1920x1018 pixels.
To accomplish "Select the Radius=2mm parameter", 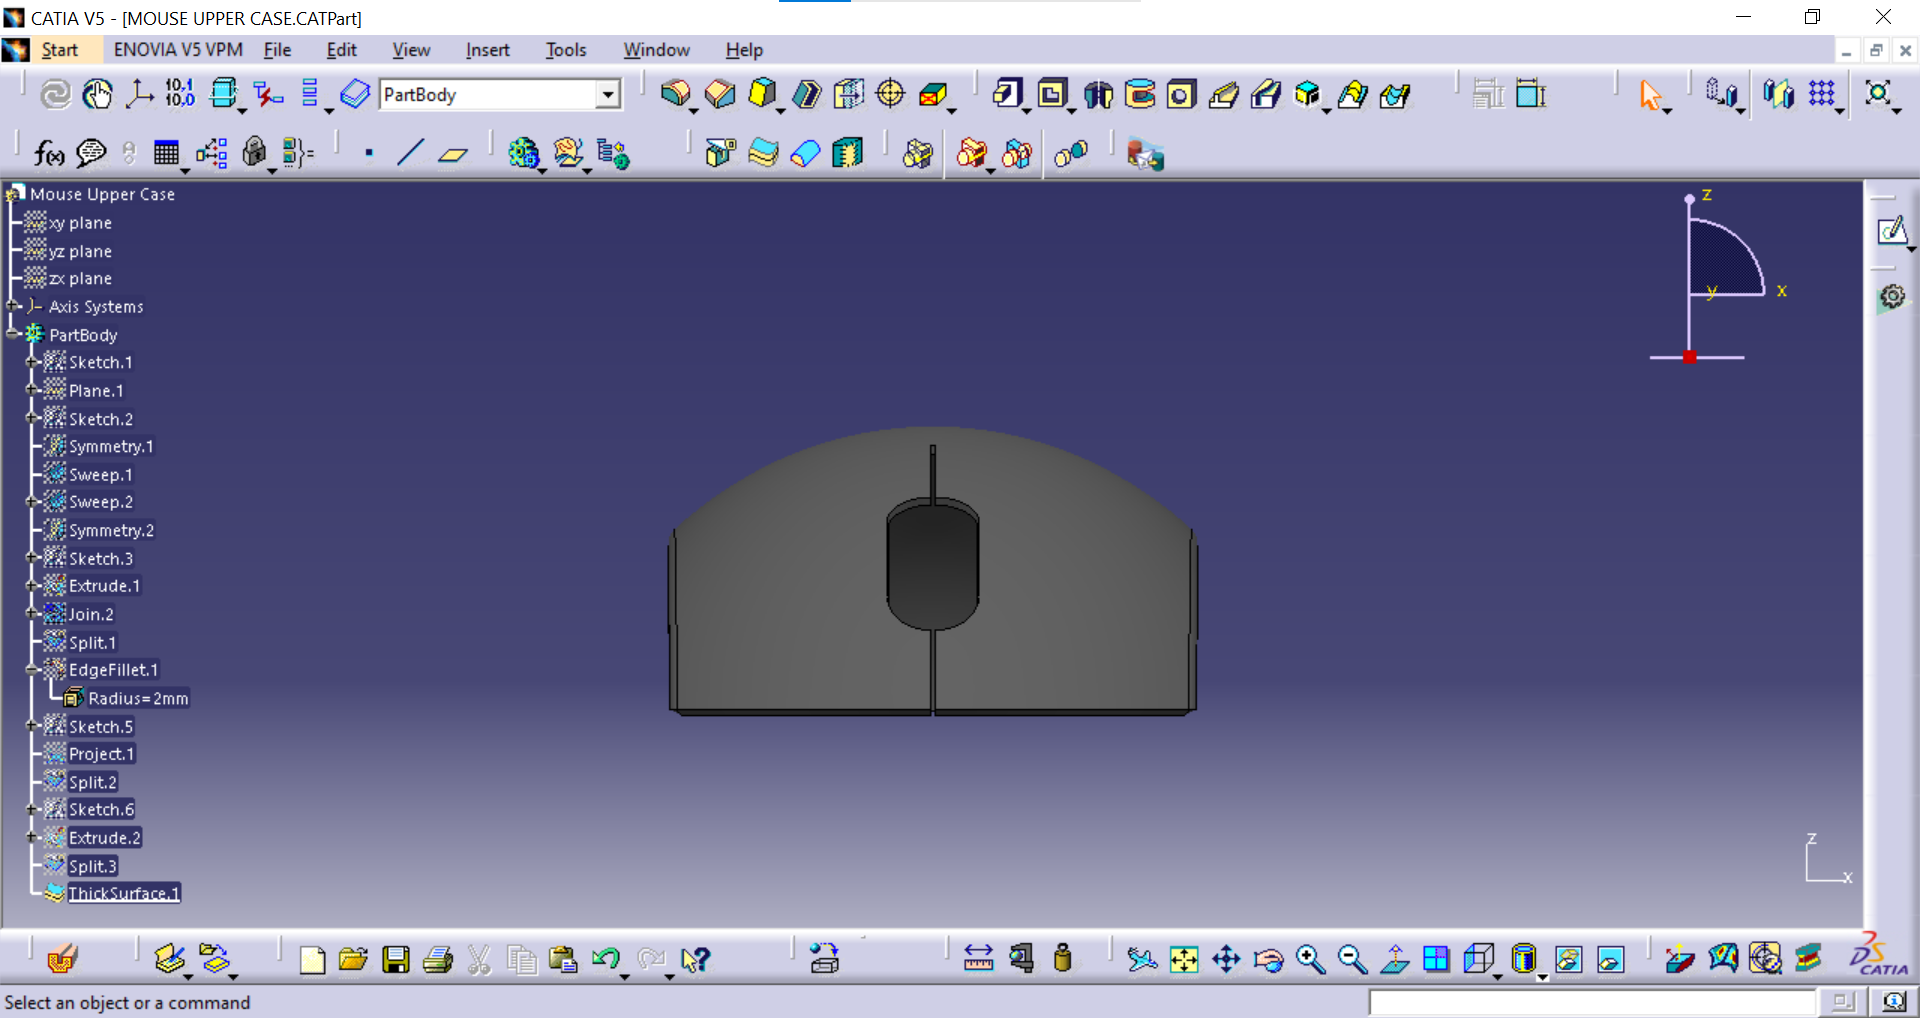I will click(138, 698).
